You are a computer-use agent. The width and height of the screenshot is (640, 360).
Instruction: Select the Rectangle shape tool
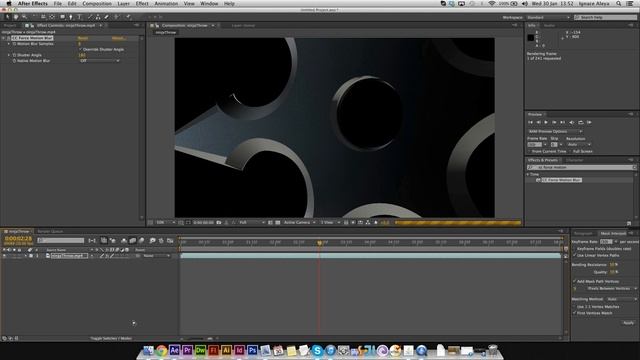tap(62, 17)
